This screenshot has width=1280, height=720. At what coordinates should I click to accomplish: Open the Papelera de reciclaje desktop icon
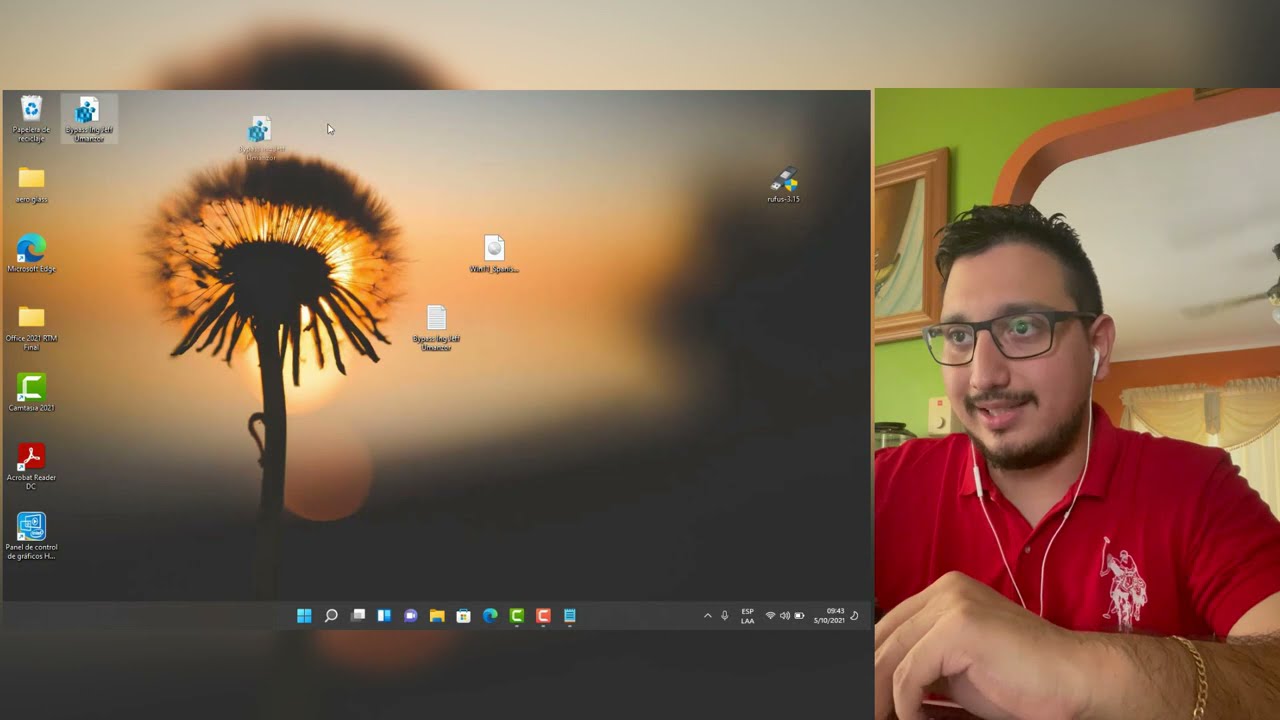[31, 118]
